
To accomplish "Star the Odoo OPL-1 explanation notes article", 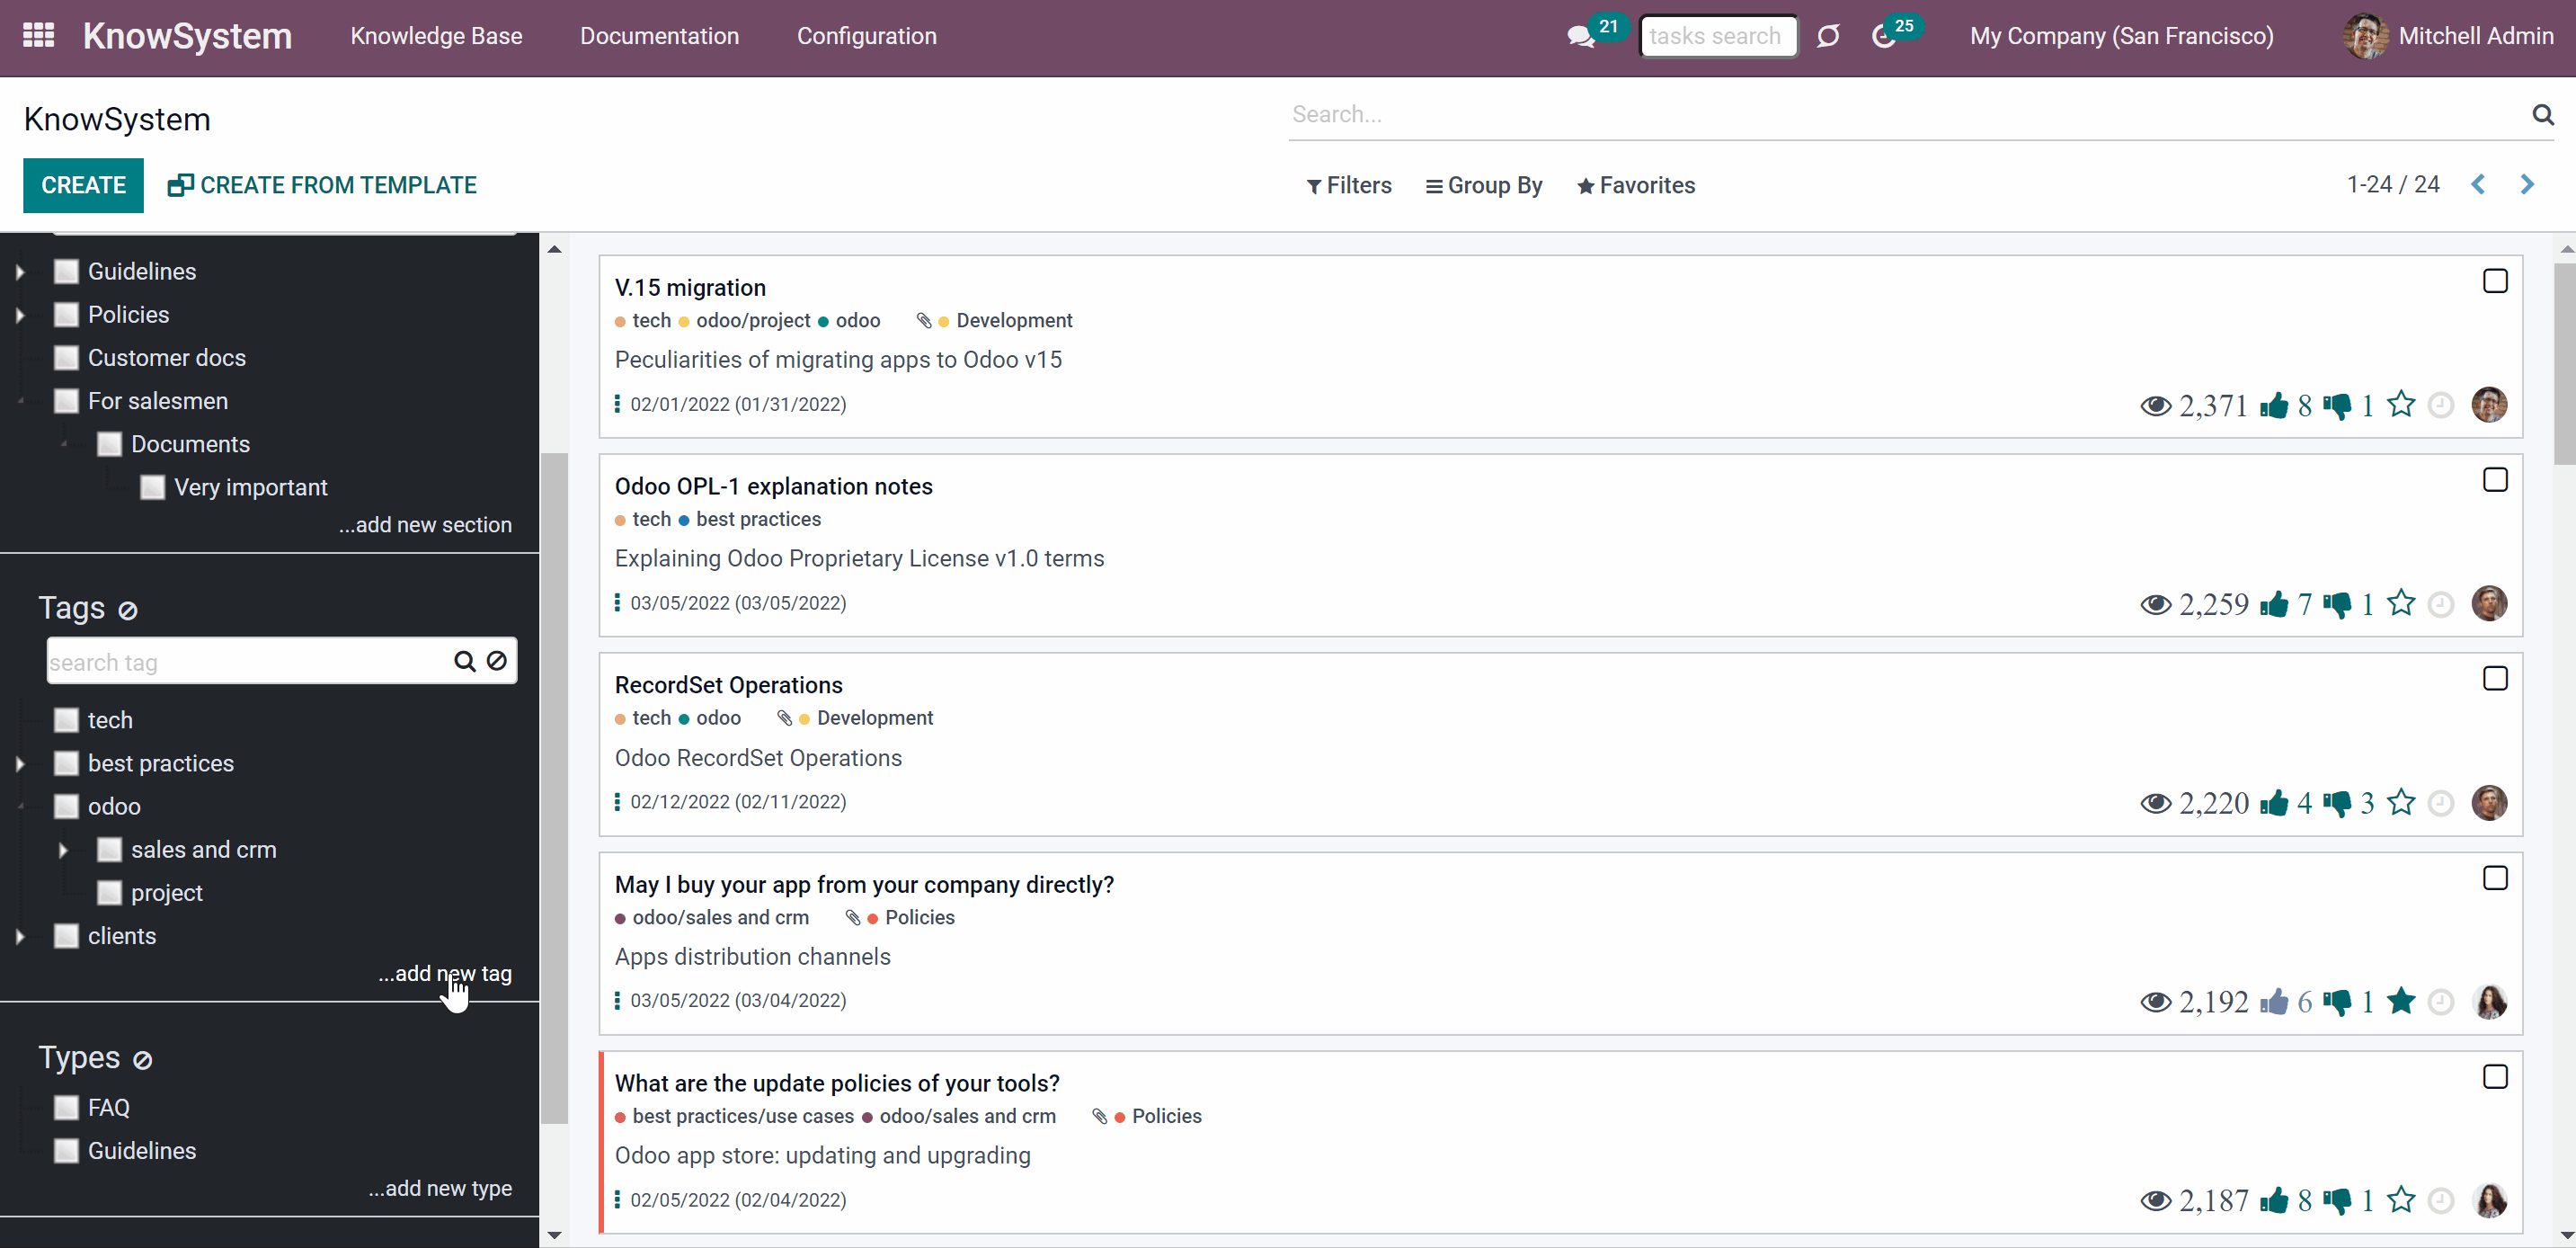I will click(x=2401, y=603).
